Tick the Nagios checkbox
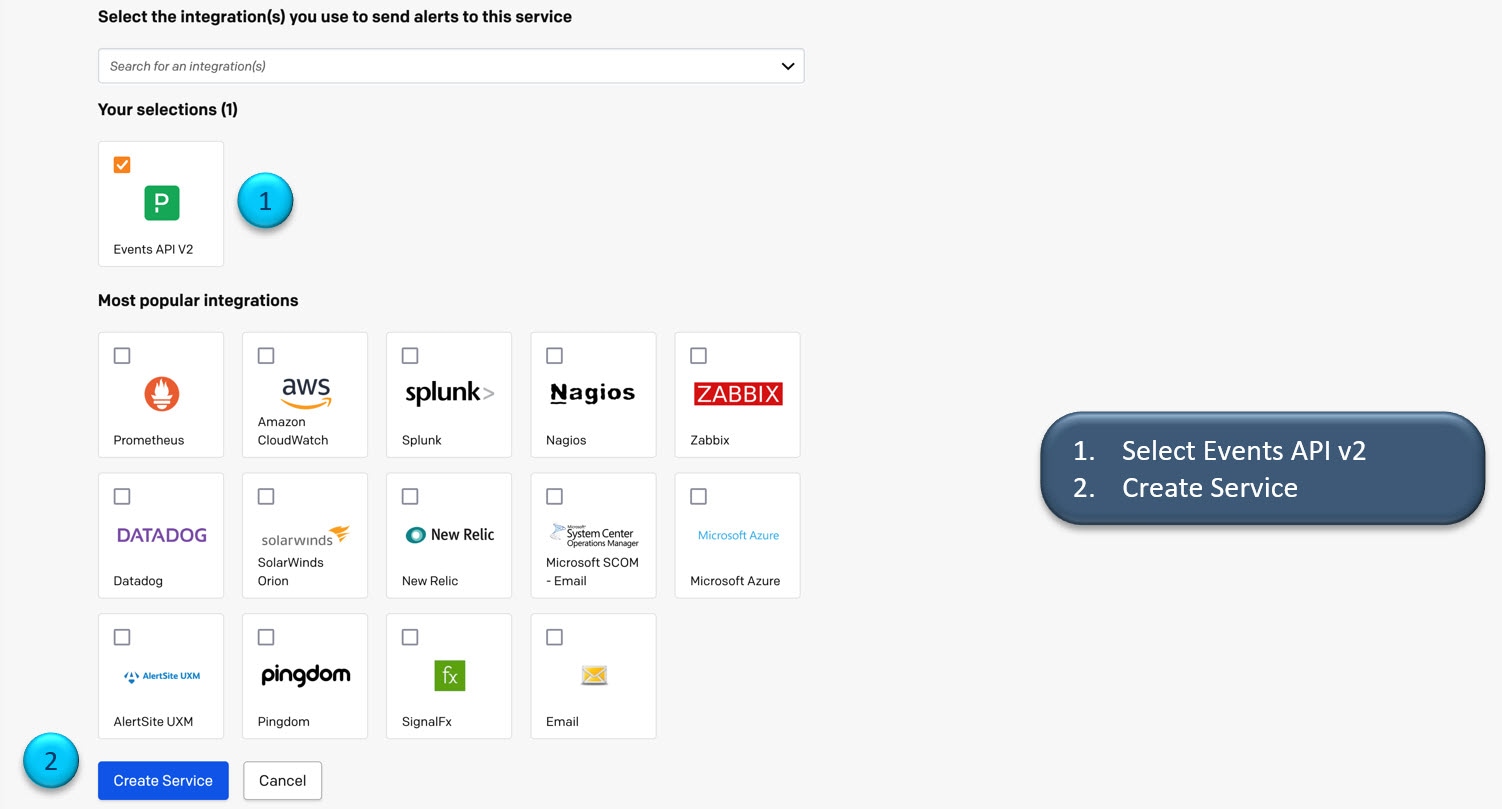The width and height of the screenshot is (1502, 809). (554, 356)
